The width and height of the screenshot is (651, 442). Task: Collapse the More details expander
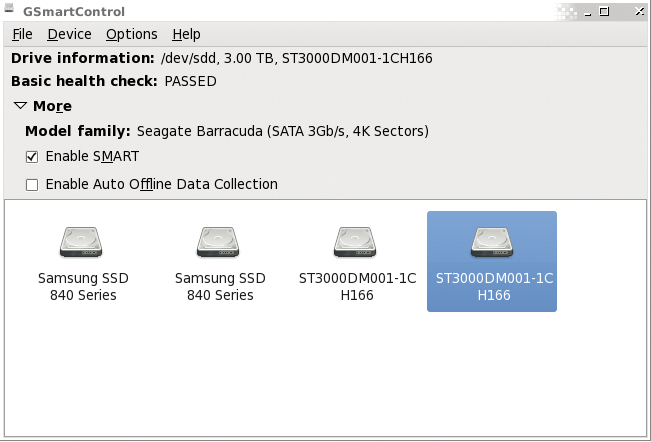pos(20,106)
